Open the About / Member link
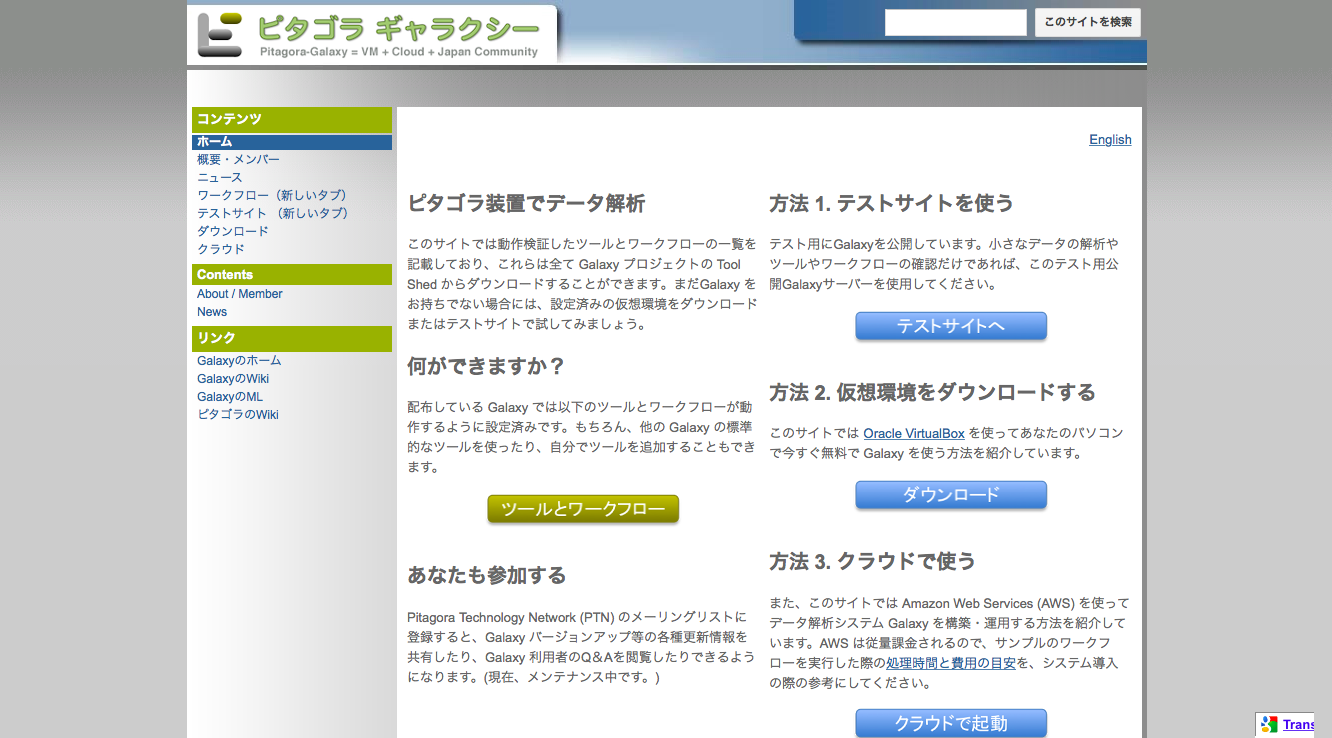Image resolution: width=1332 pixels, height=738 pixels. [x=240, y=294]
